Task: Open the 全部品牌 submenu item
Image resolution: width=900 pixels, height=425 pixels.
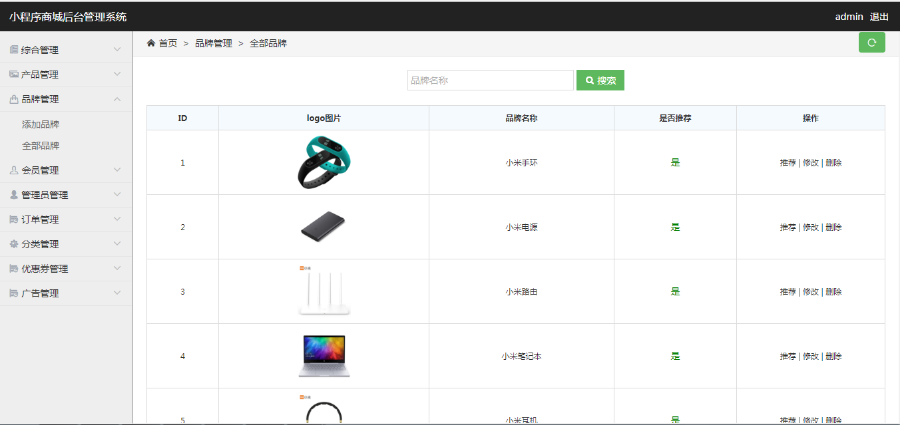Action: pos(41,146)
